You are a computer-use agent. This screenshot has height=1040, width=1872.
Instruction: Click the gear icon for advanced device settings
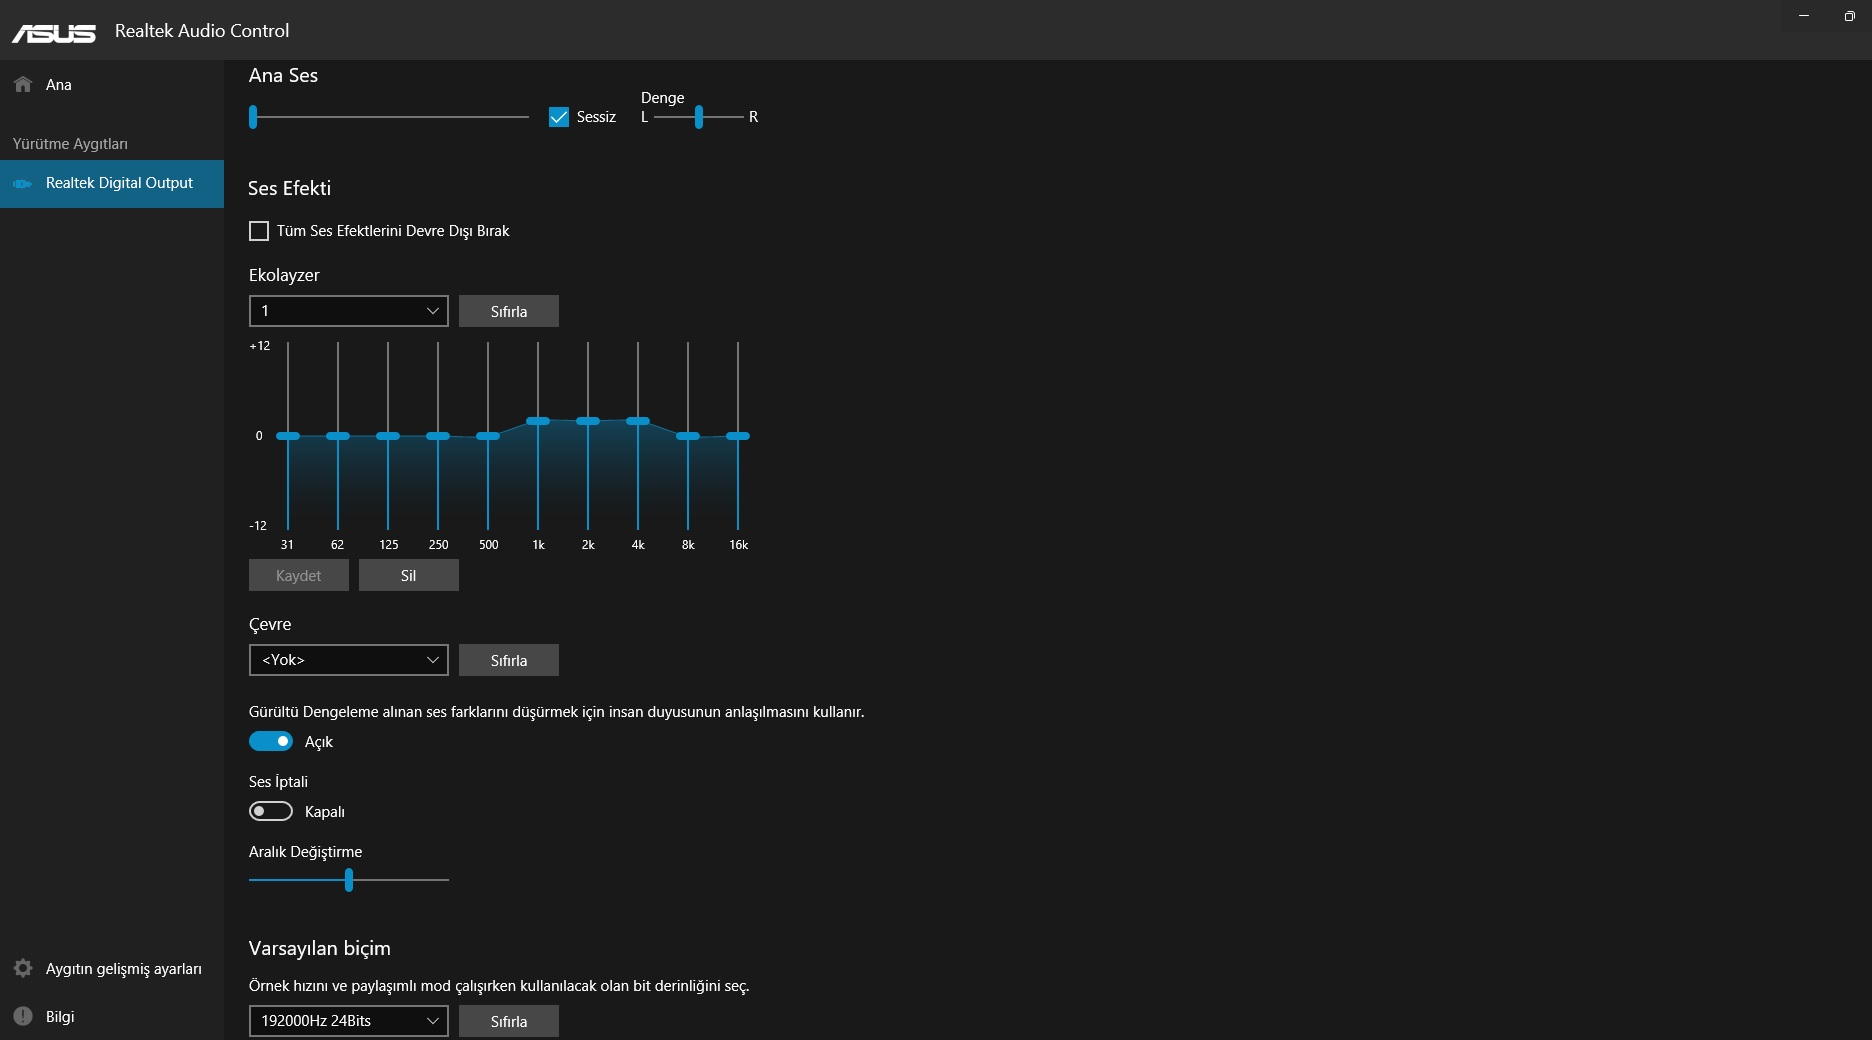(x=23, y=968)
